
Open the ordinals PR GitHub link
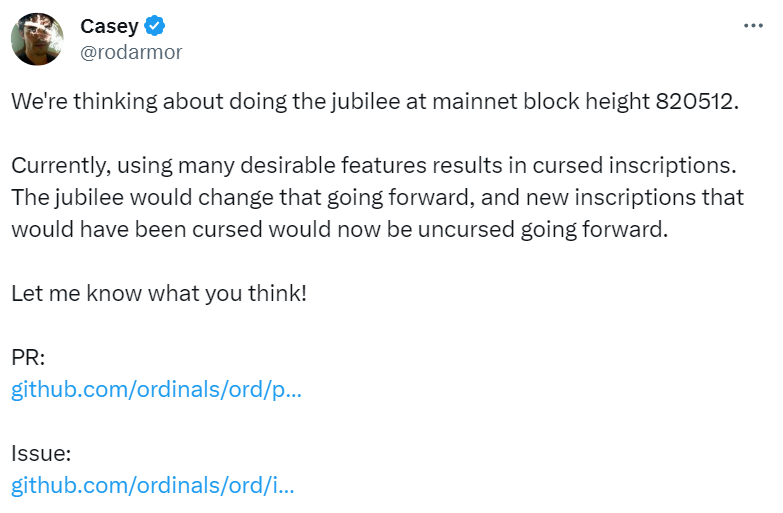(x=156, y=390)
